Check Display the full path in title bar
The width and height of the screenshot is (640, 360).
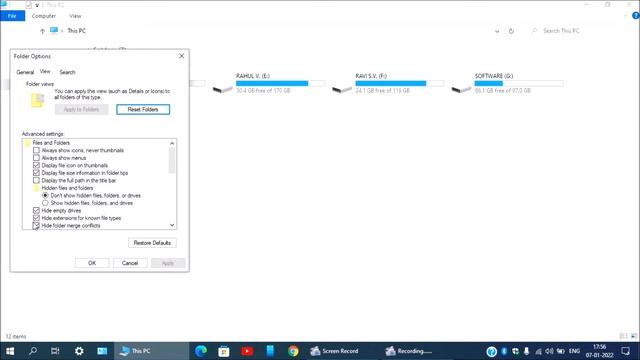tap(36, 180)
